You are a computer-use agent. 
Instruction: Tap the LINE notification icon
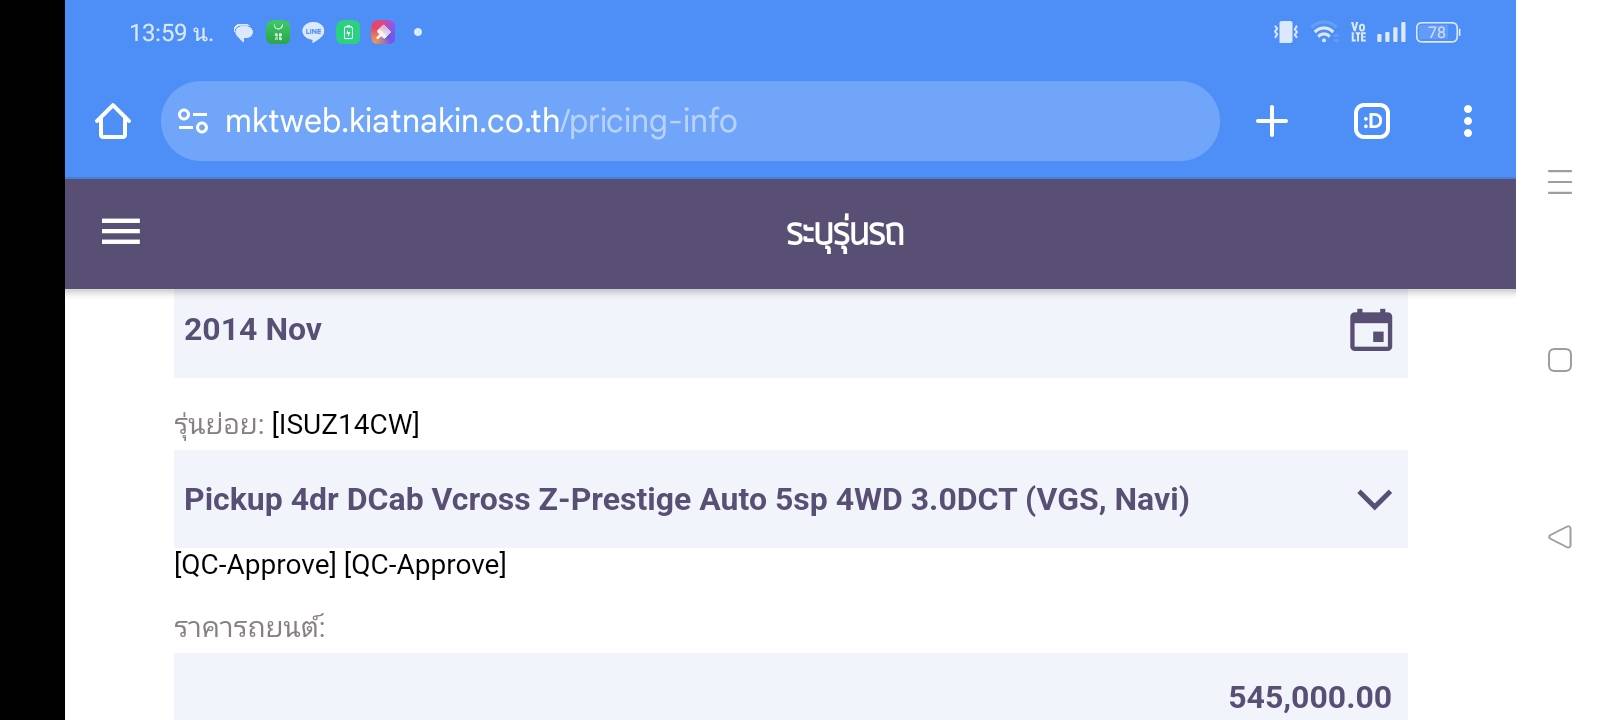point(313,33)
